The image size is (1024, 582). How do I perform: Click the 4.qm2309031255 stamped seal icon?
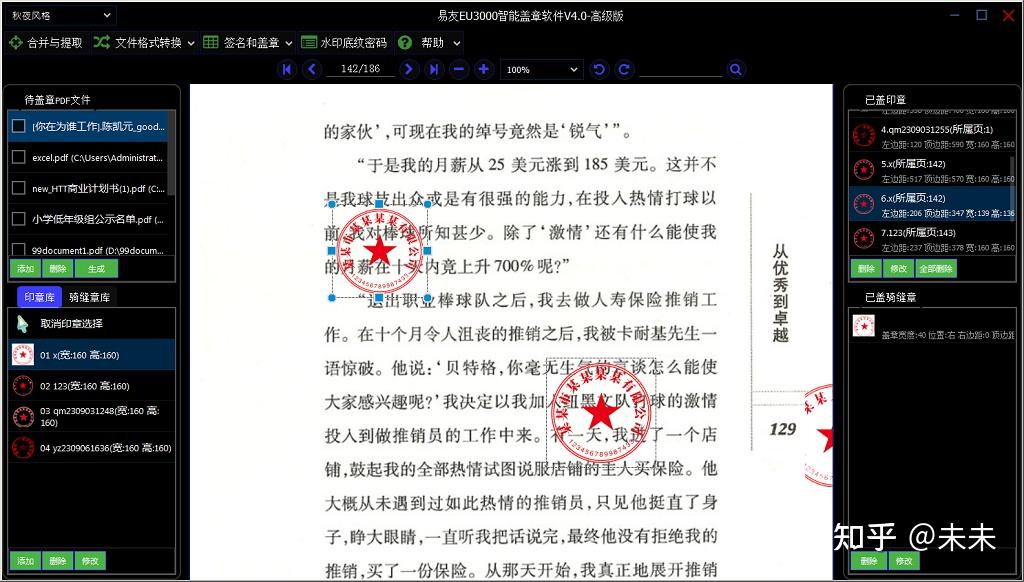[x=864, y=135]
